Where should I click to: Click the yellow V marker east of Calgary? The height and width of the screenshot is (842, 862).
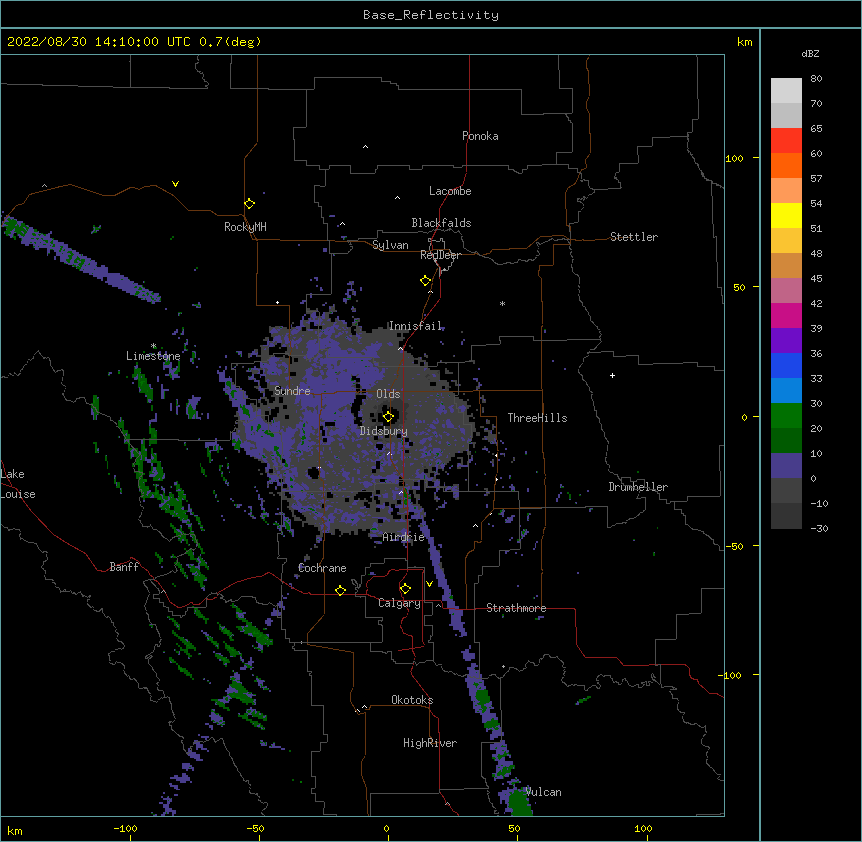[429, 584]
